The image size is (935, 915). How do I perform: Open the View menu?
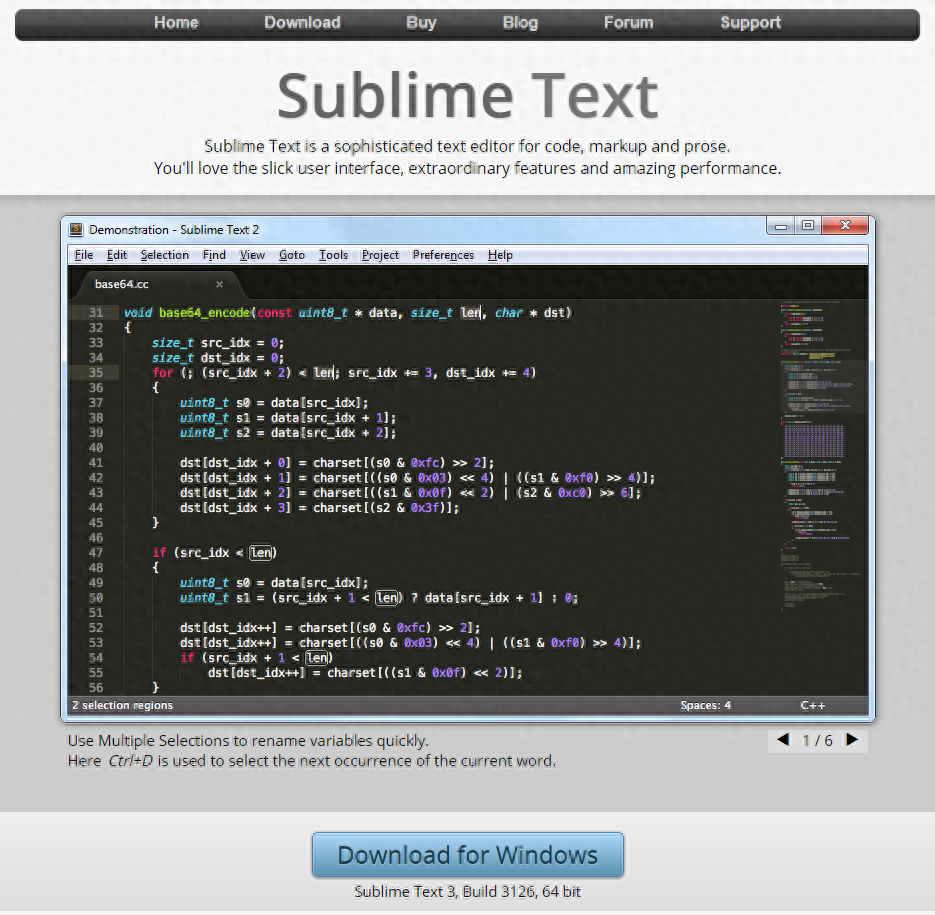point(252,255)
